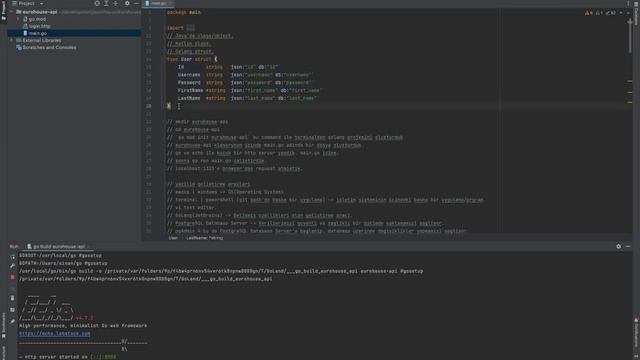
Task: Click User breadcrumb below editor
Action: (x=173, y=238)
